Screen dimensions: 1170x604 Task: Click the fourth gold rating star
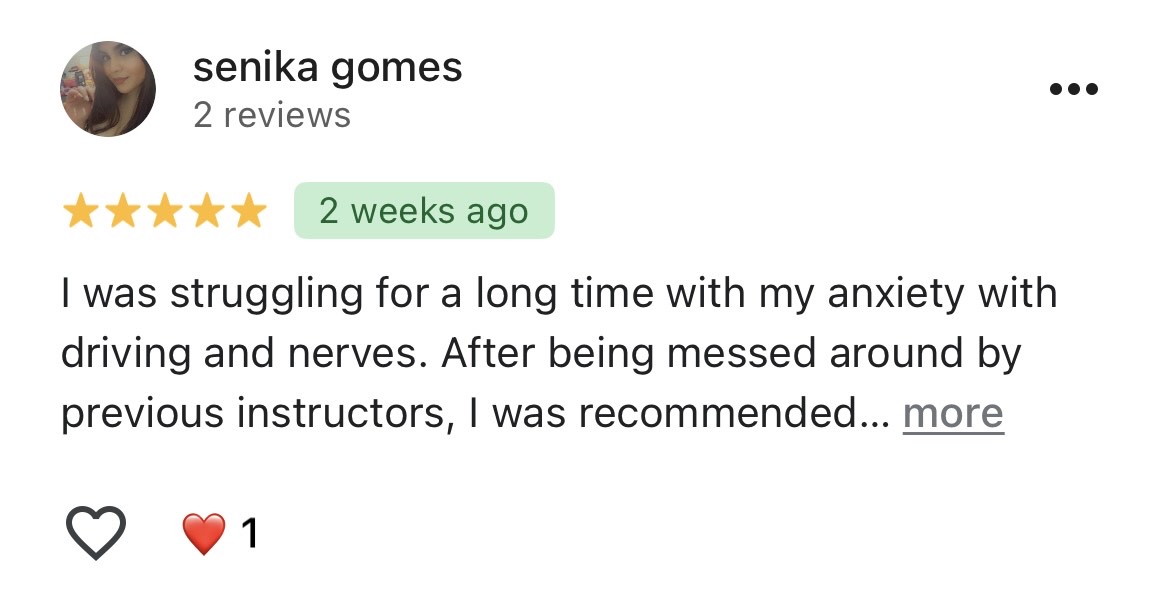click(x=206, y=212)
